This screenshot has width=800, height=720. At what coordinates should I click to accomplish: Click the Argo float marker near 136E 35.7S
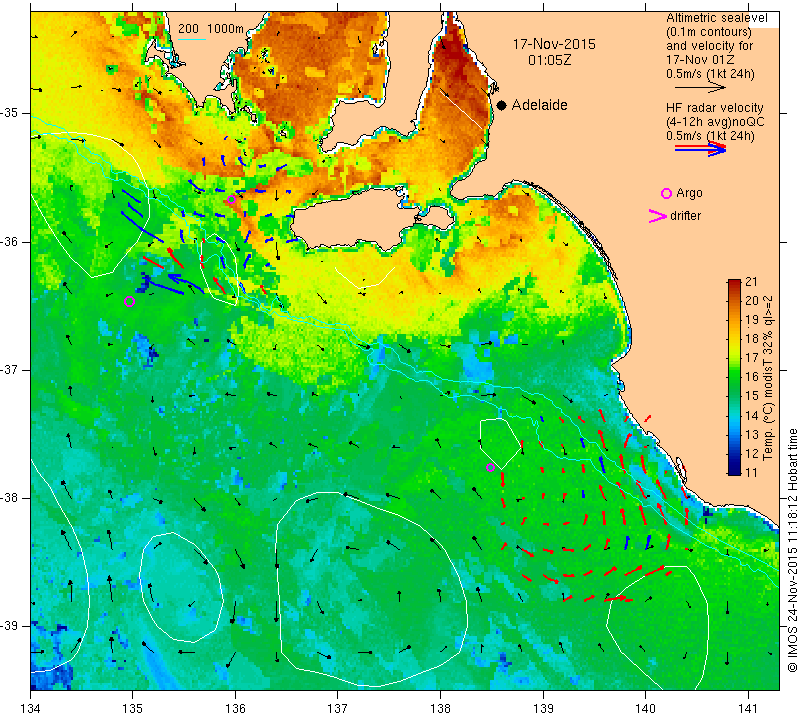[x=231, y=199]
